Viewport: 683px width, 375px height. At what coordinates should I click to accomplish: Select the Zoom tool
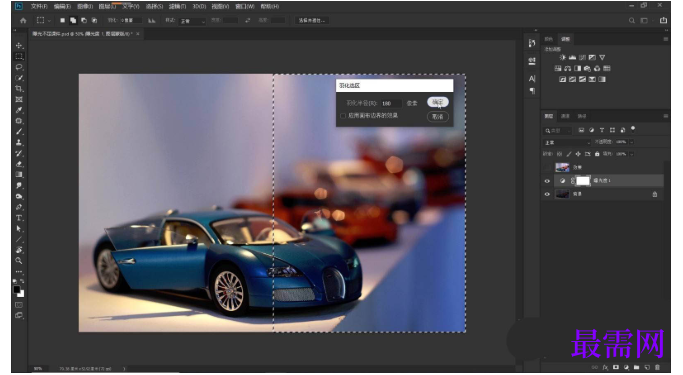[19, 260]
